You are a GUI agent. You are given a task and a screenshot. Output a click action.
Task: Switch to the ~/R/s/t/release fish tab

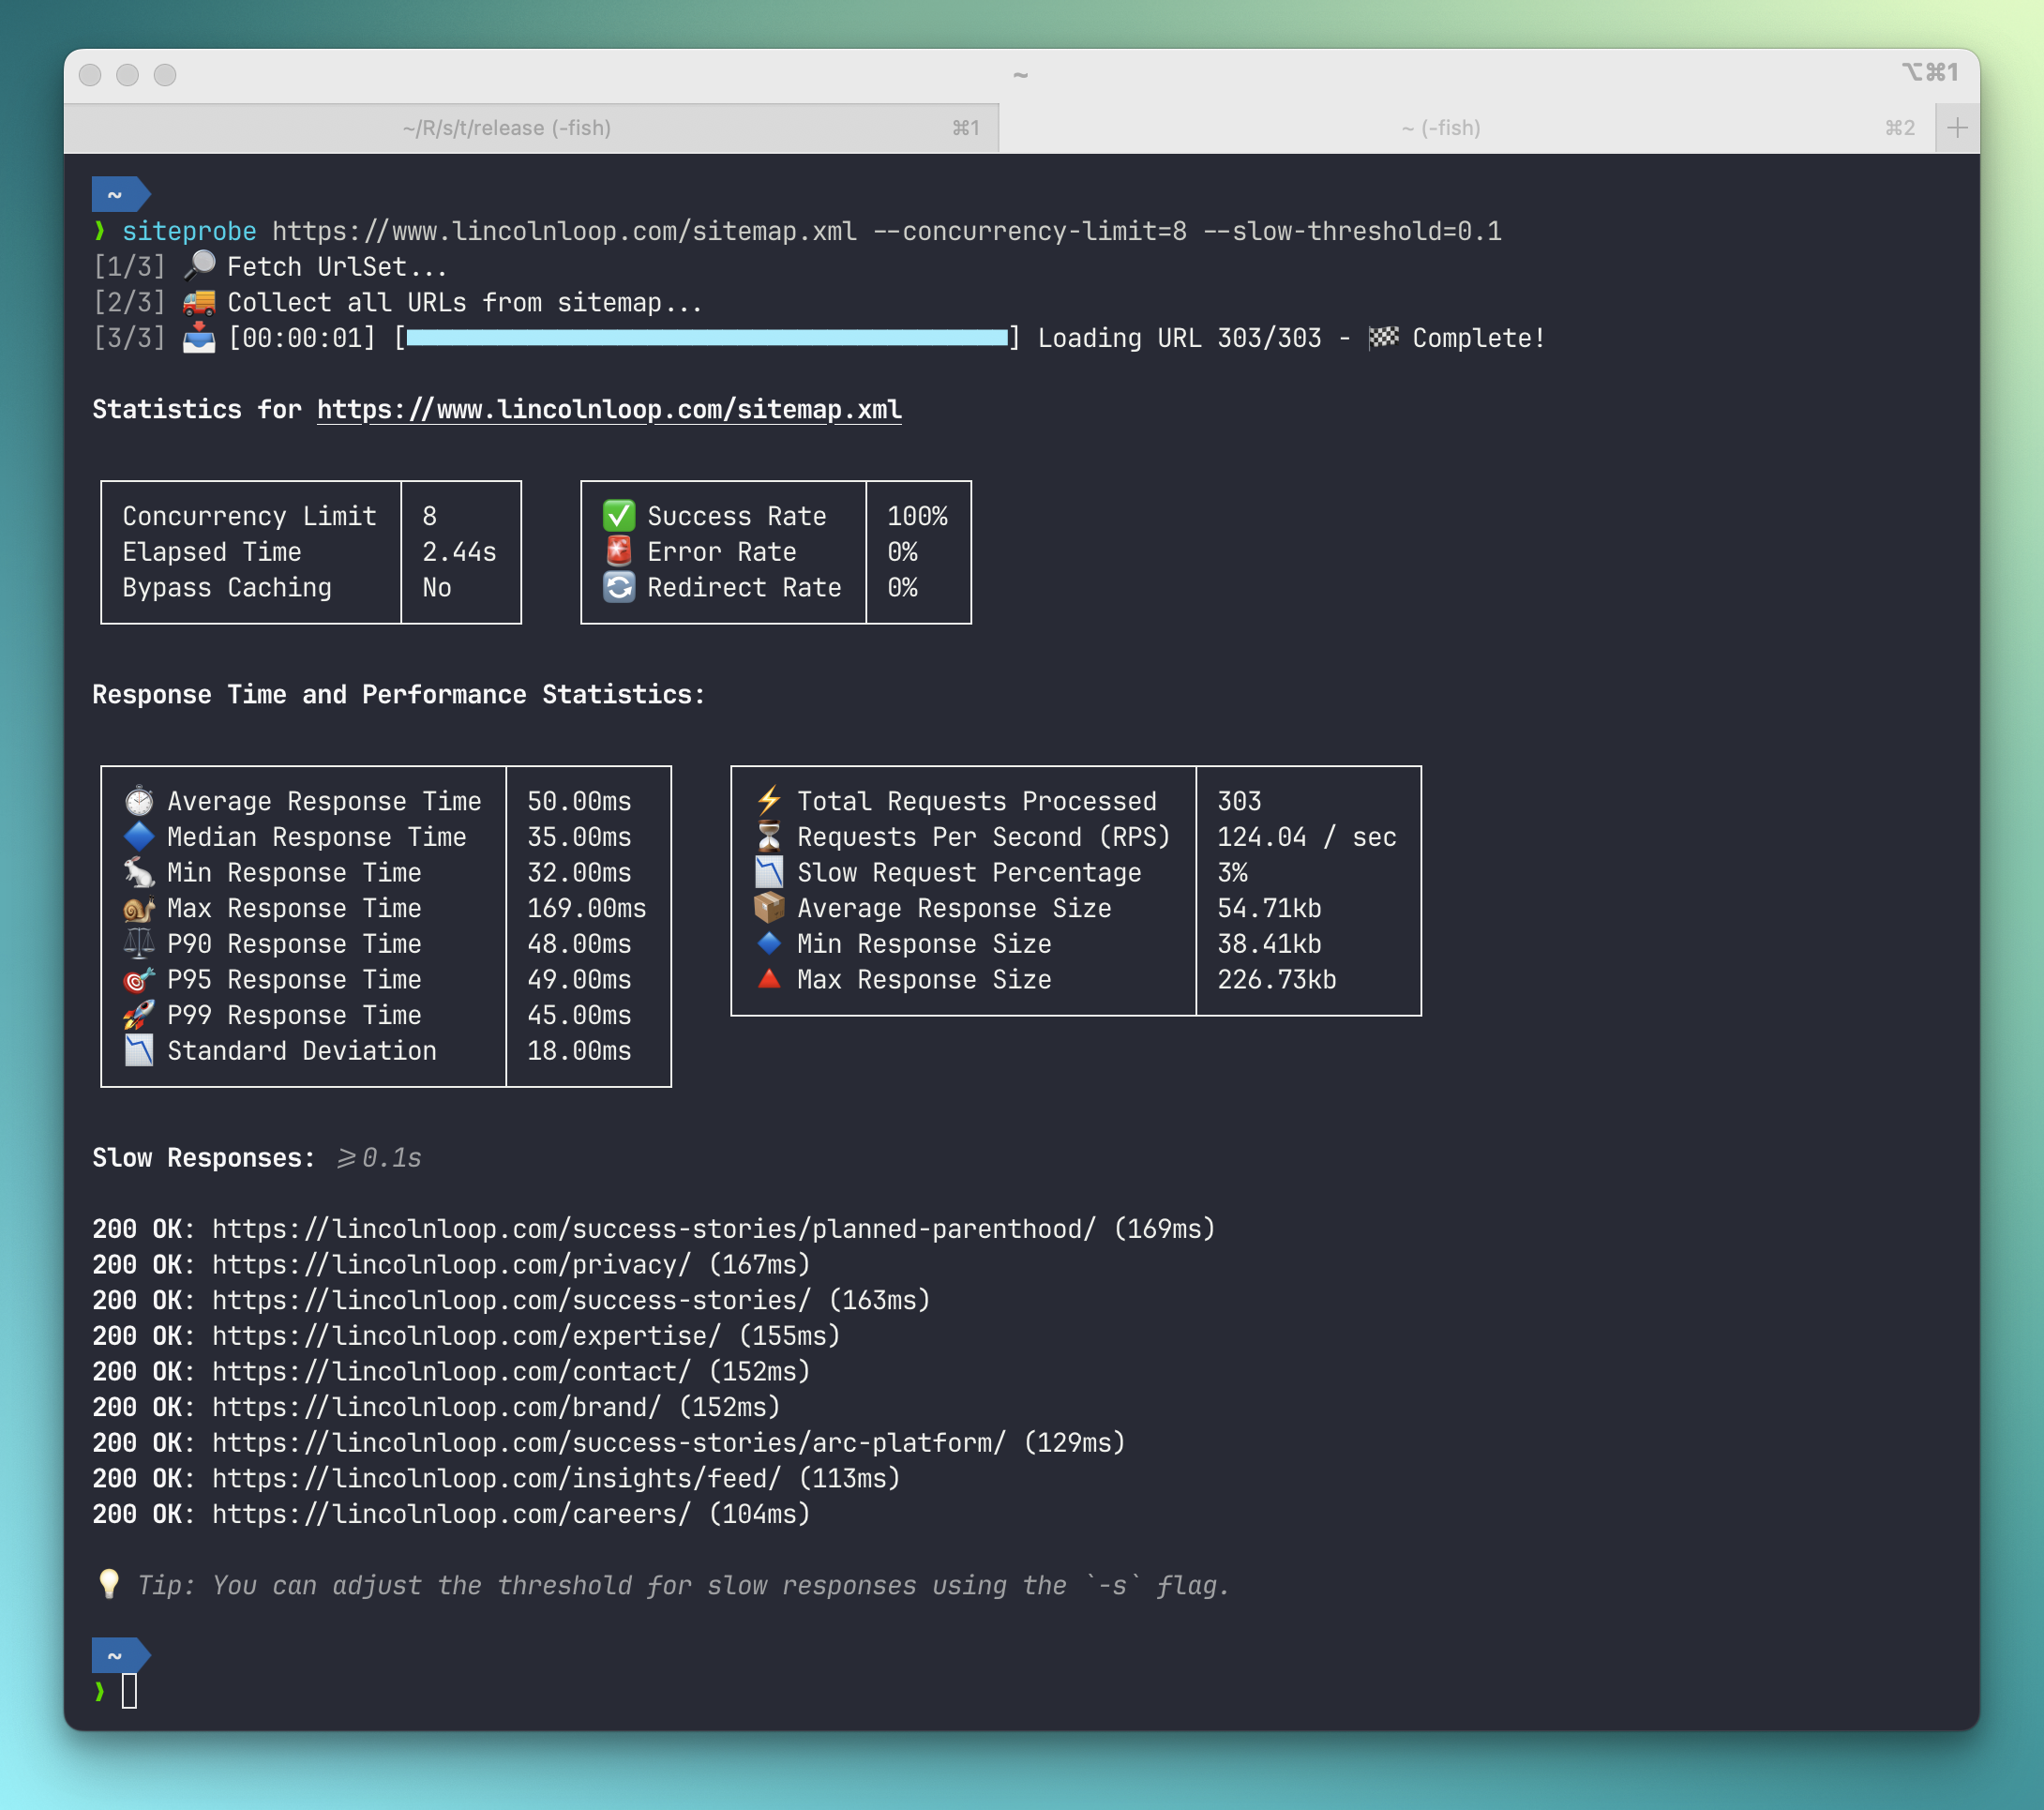pos(507,128)
